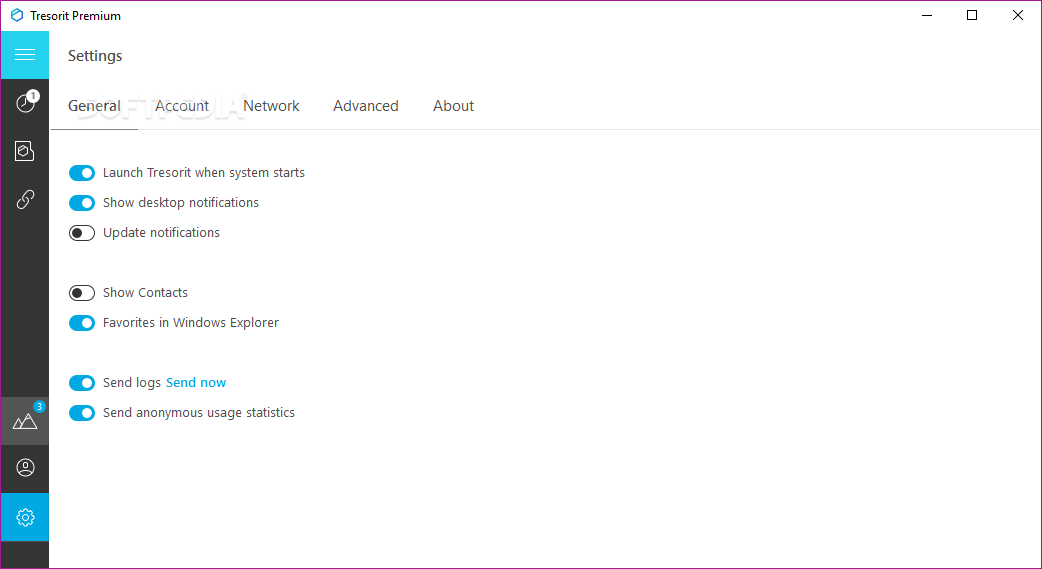Open the user profile icon in the sidebar

[25, 468]
